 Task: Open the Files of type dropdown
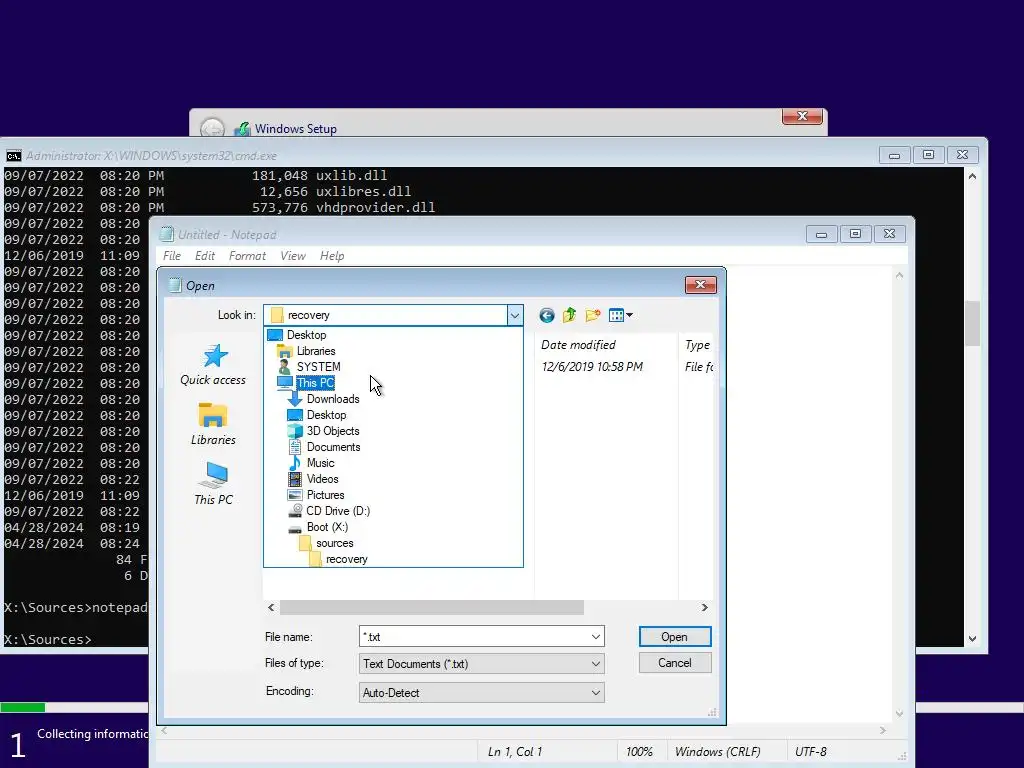(481, 664)
